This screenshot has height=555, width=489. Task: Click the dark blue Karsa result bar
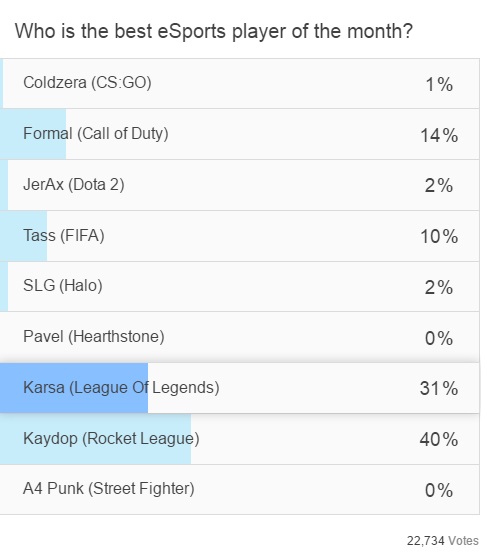(74, 388)
